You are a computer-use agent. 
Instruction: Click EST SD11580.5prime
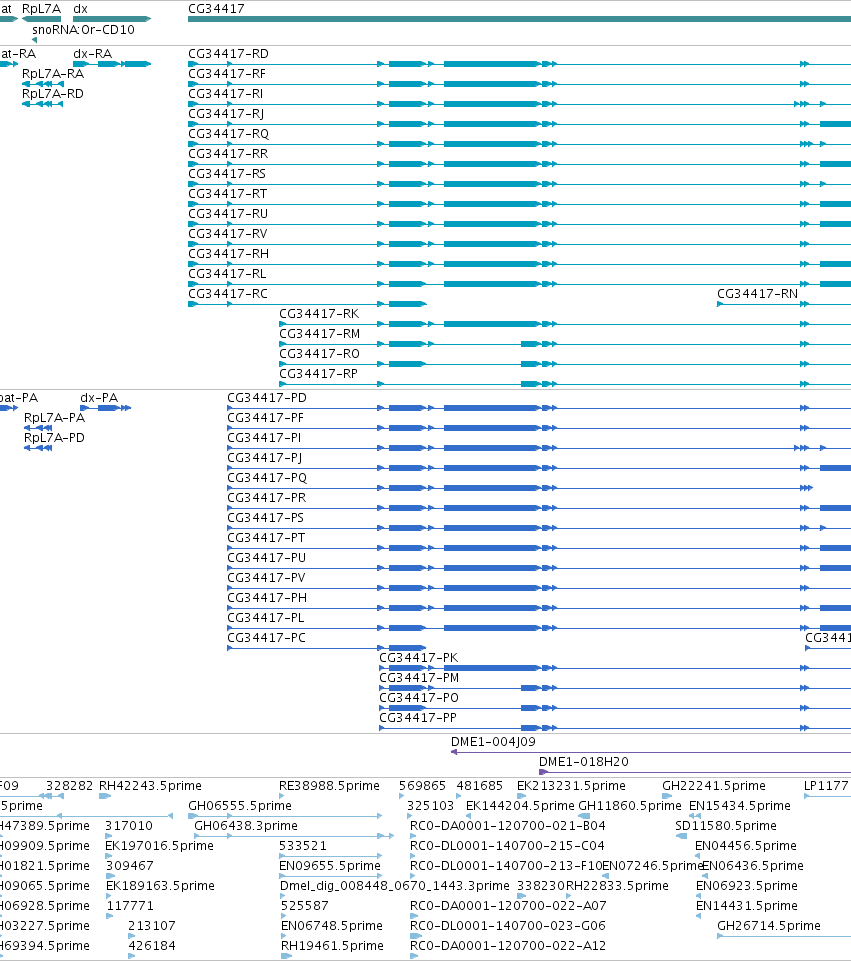coord(726,826)
